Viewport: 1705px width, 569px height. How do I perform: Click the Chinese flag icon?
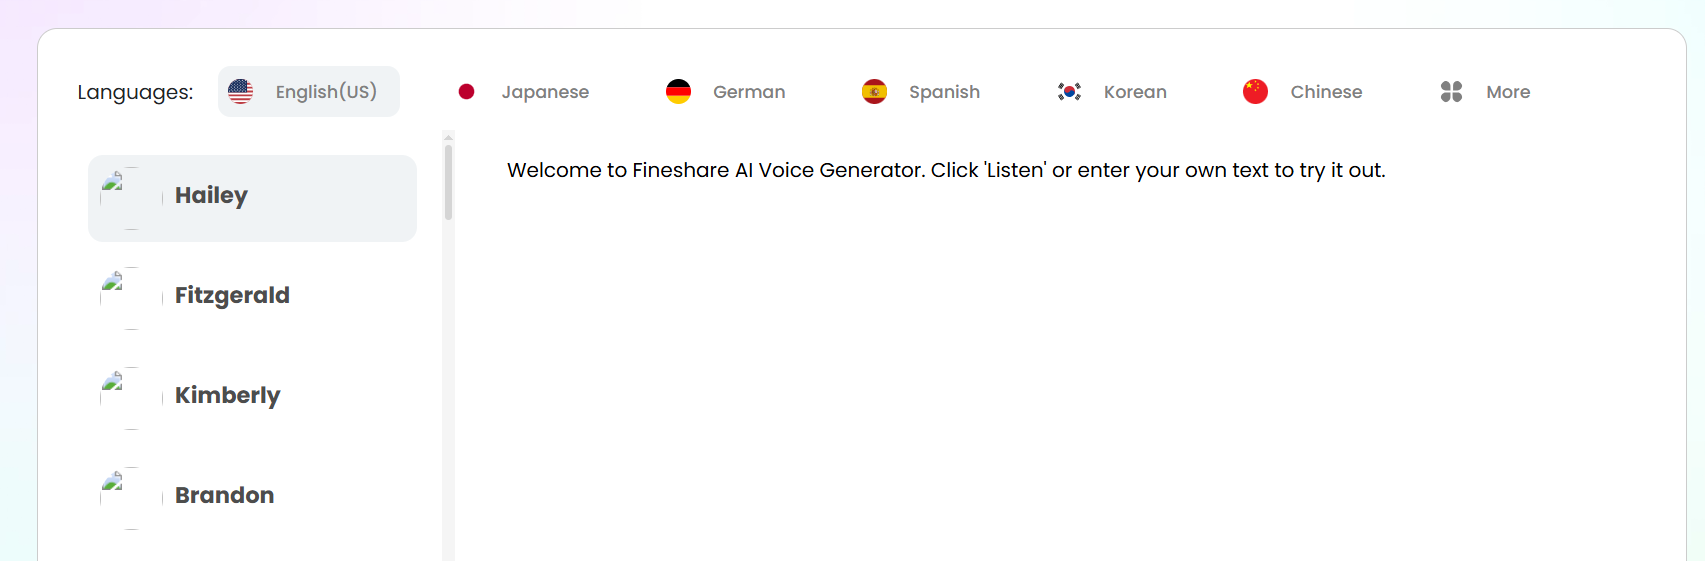pyautogui.click(x=1255, y=92)
